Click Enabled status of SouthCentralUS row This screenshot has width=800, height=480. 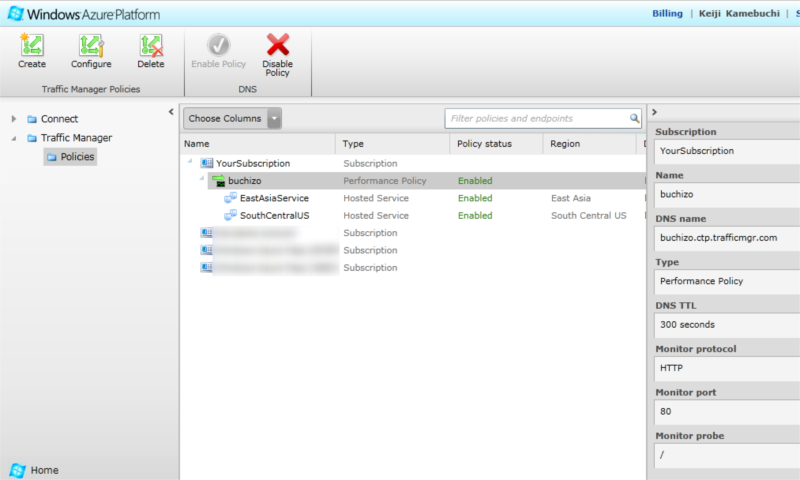point(475,215)
